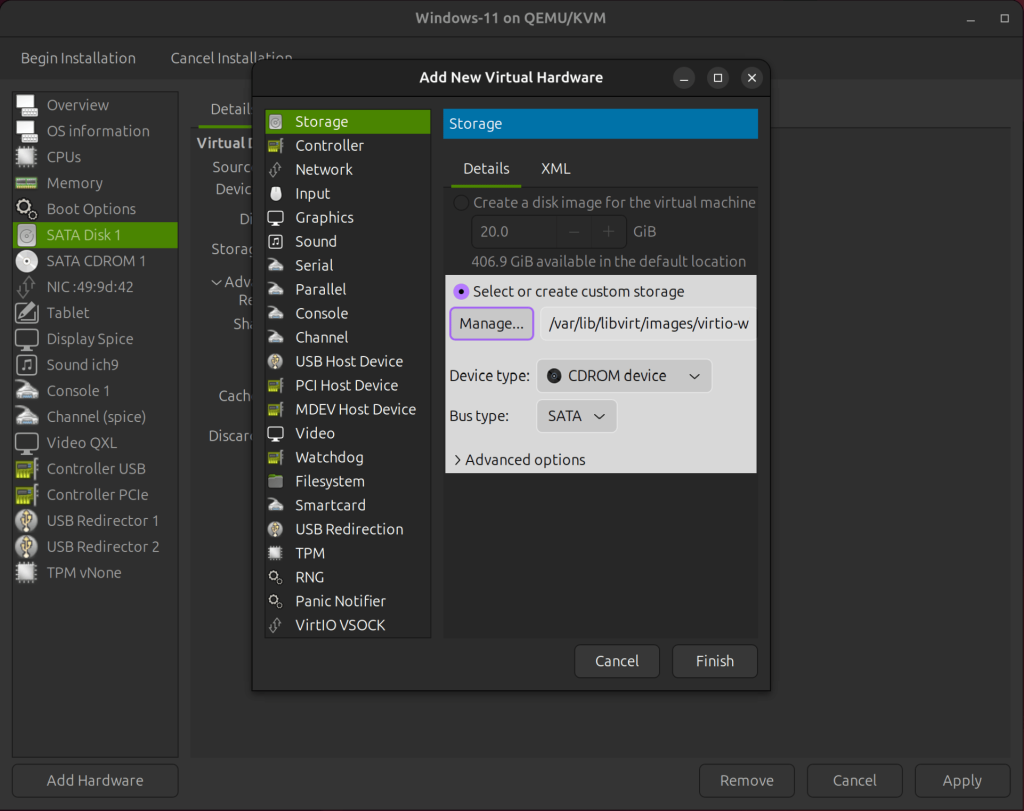Increase disk size with the plus stepper
The width and height of the screenshot is (1024, 811).
click(607, 231)
